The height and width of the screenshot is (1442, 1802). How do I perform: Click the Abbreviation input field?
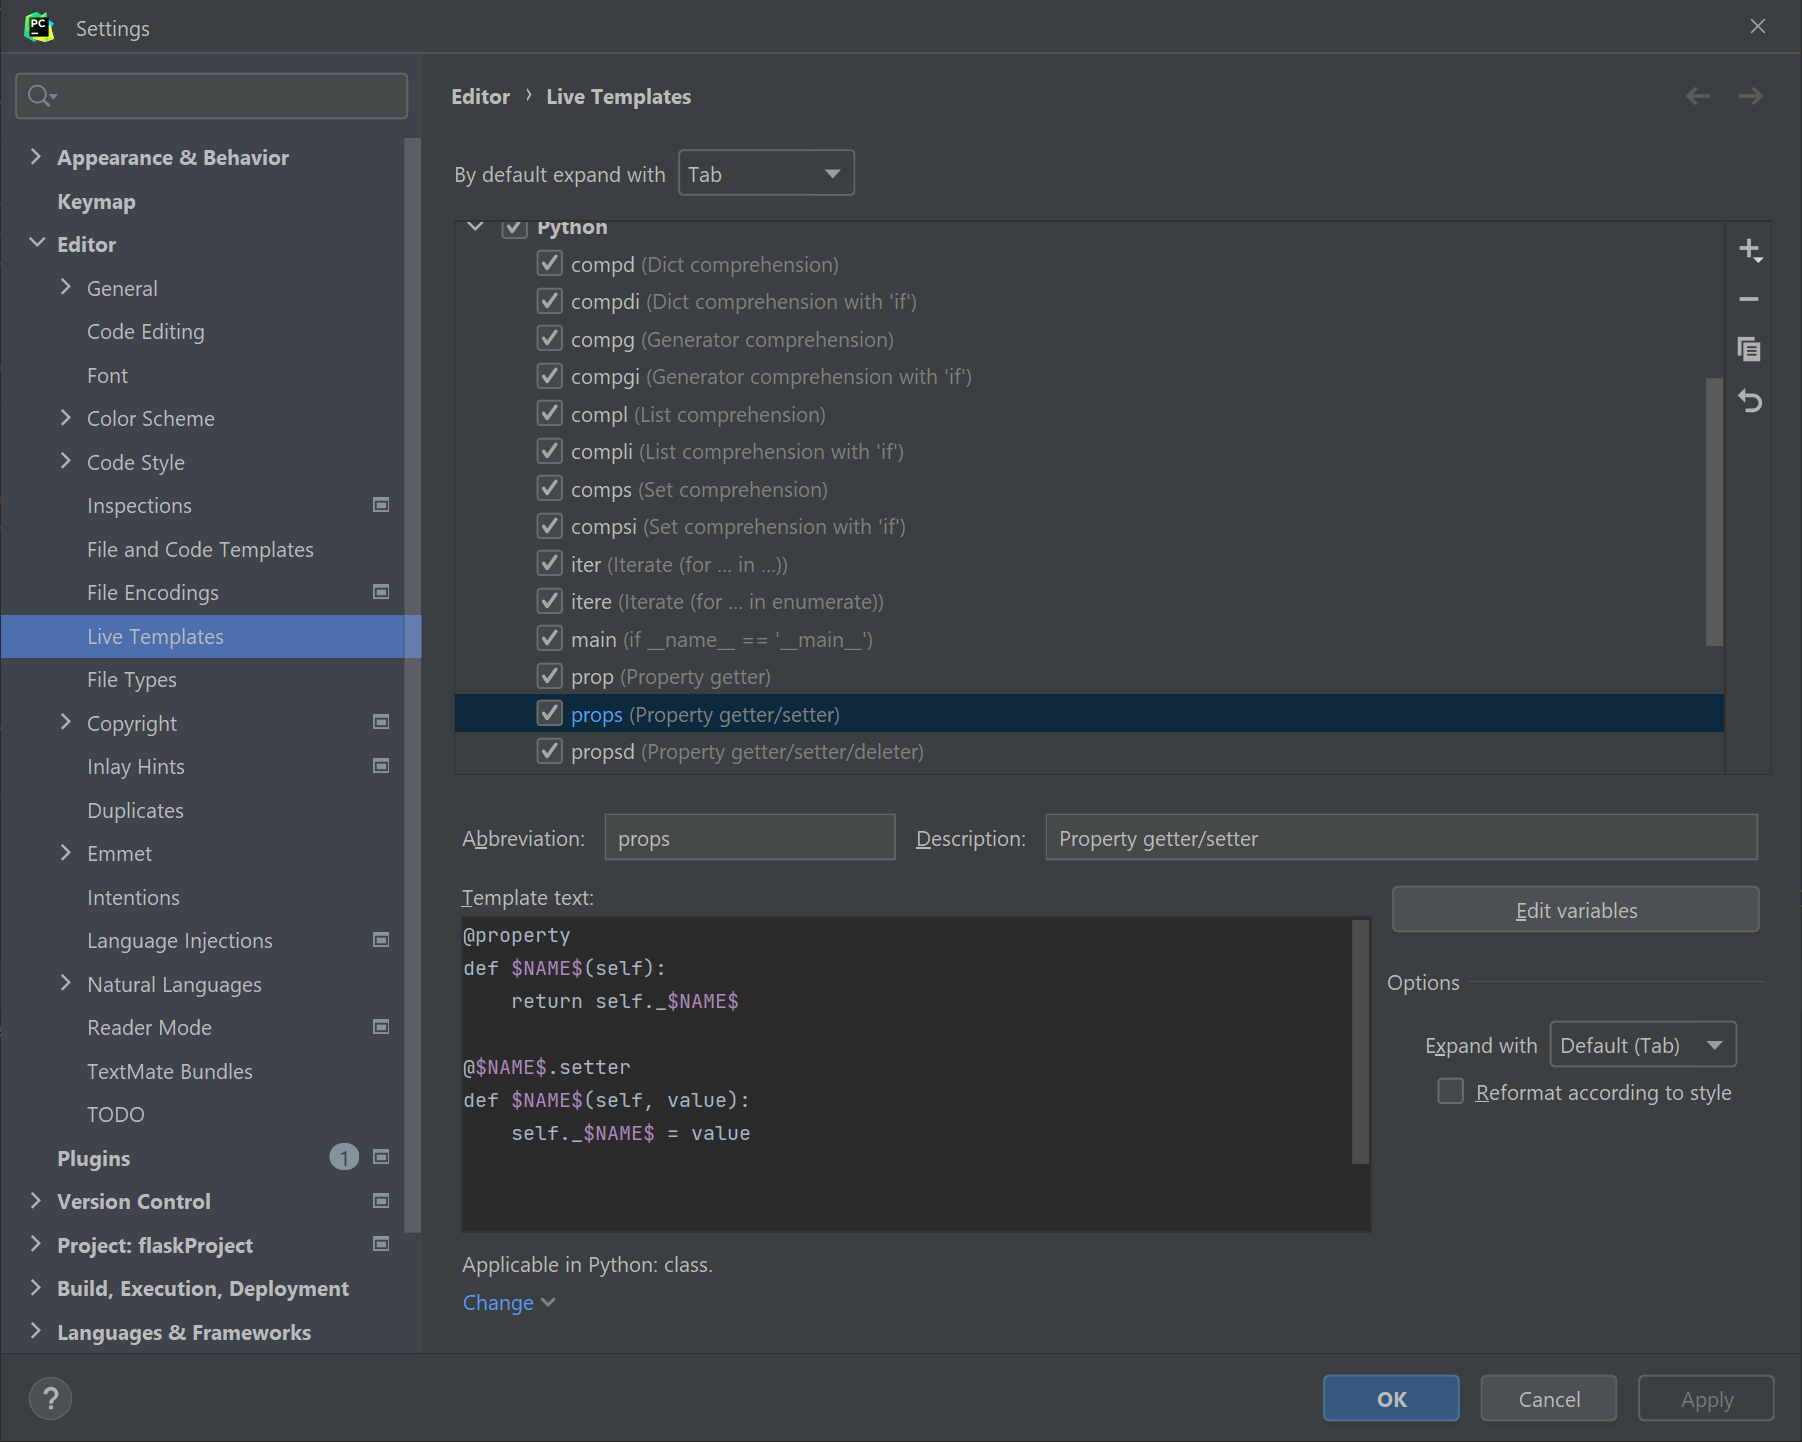pyautogui.click(x=749, y=837)
